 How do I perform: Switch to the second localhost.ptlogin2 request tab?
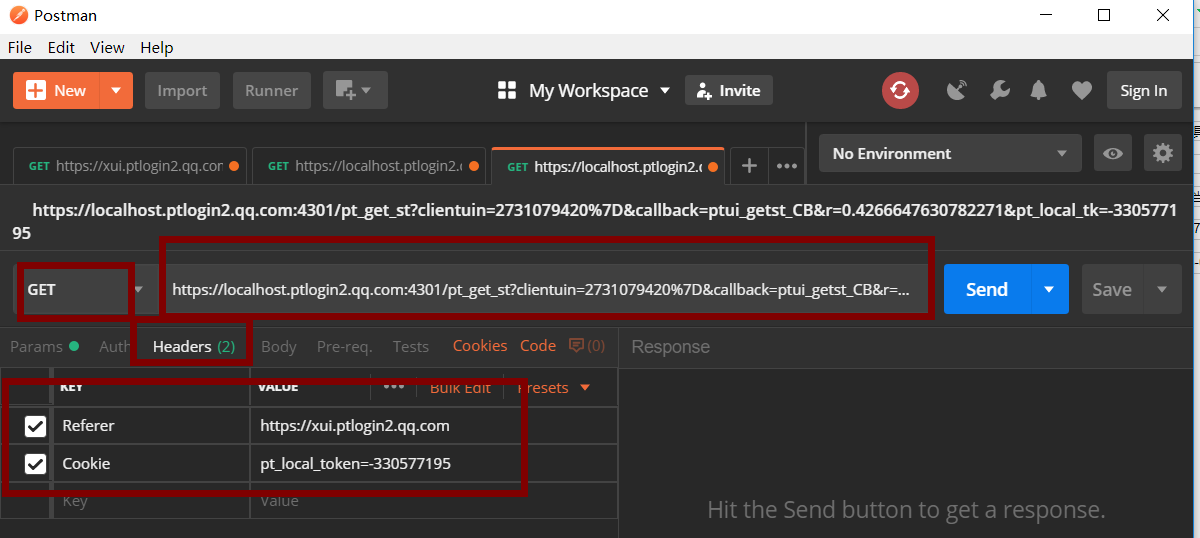click(x=369, y=166)
